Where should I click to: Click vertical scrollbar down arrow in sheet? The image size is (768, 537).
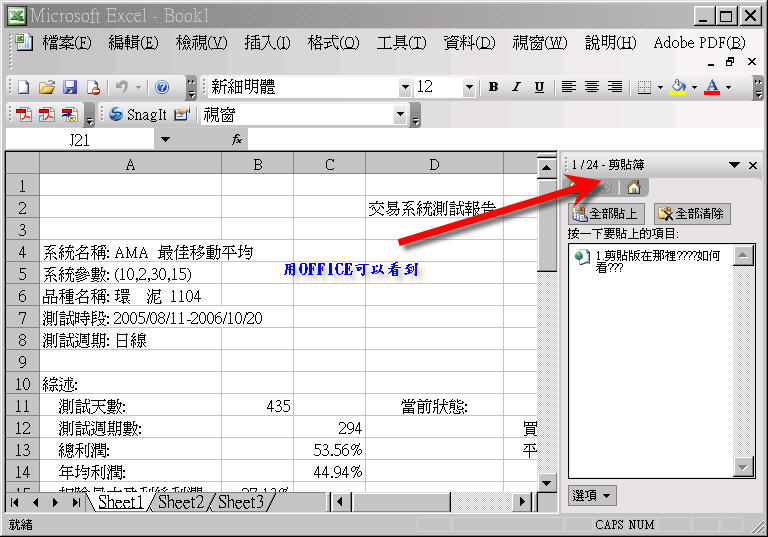pyautogui.click(x=546, y=483)
